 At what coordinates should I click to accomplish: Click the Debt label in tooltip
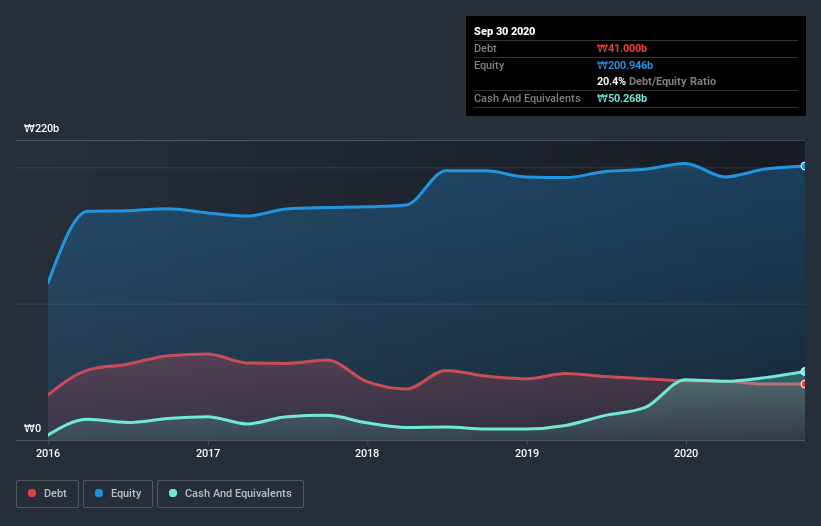pos(485,48)
